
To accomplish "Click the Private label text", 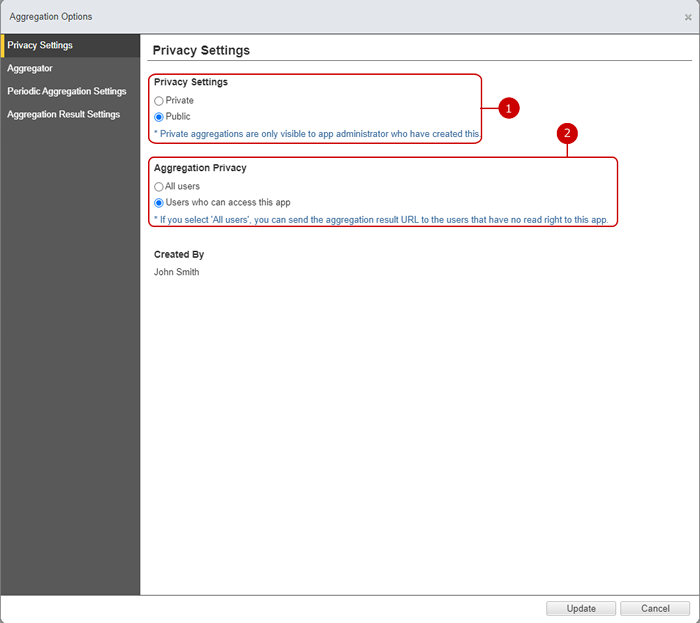I will (179, 100).
